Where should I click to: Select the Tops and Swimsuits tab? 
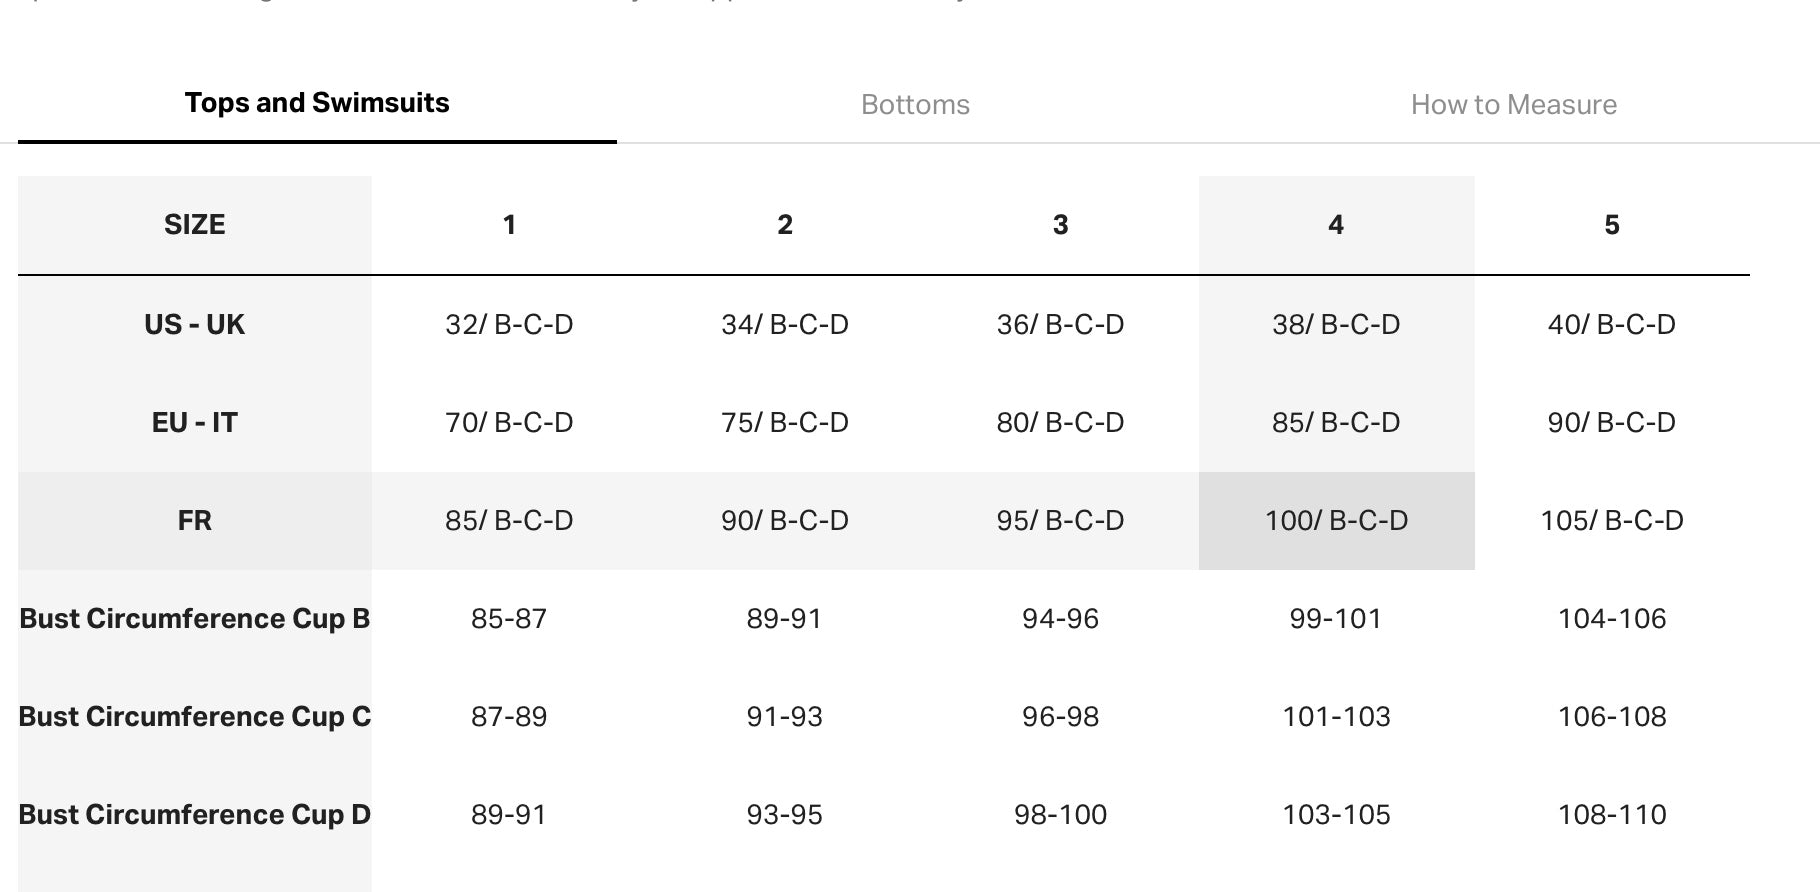tap(317, 103)
